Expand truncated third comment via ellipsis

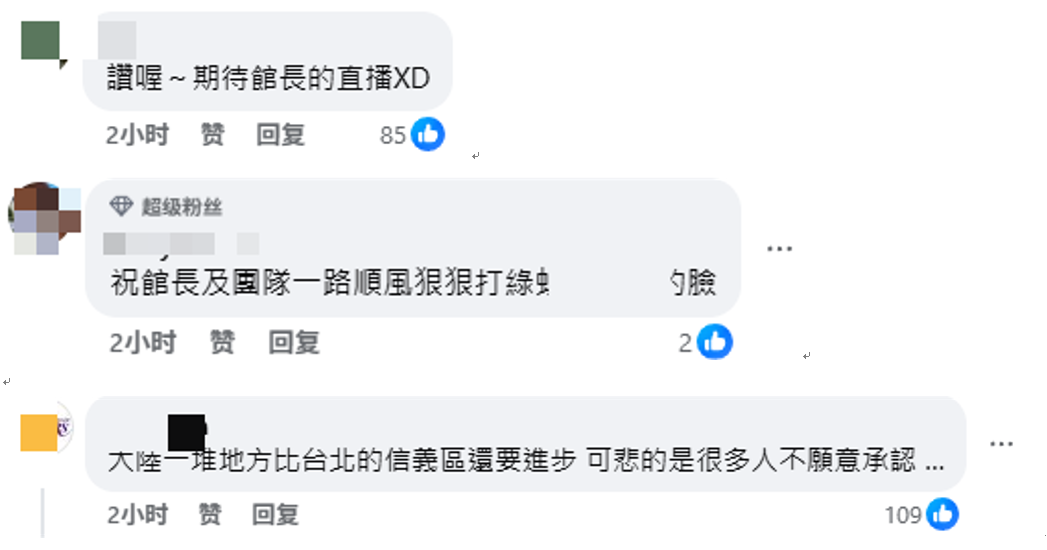935,467
